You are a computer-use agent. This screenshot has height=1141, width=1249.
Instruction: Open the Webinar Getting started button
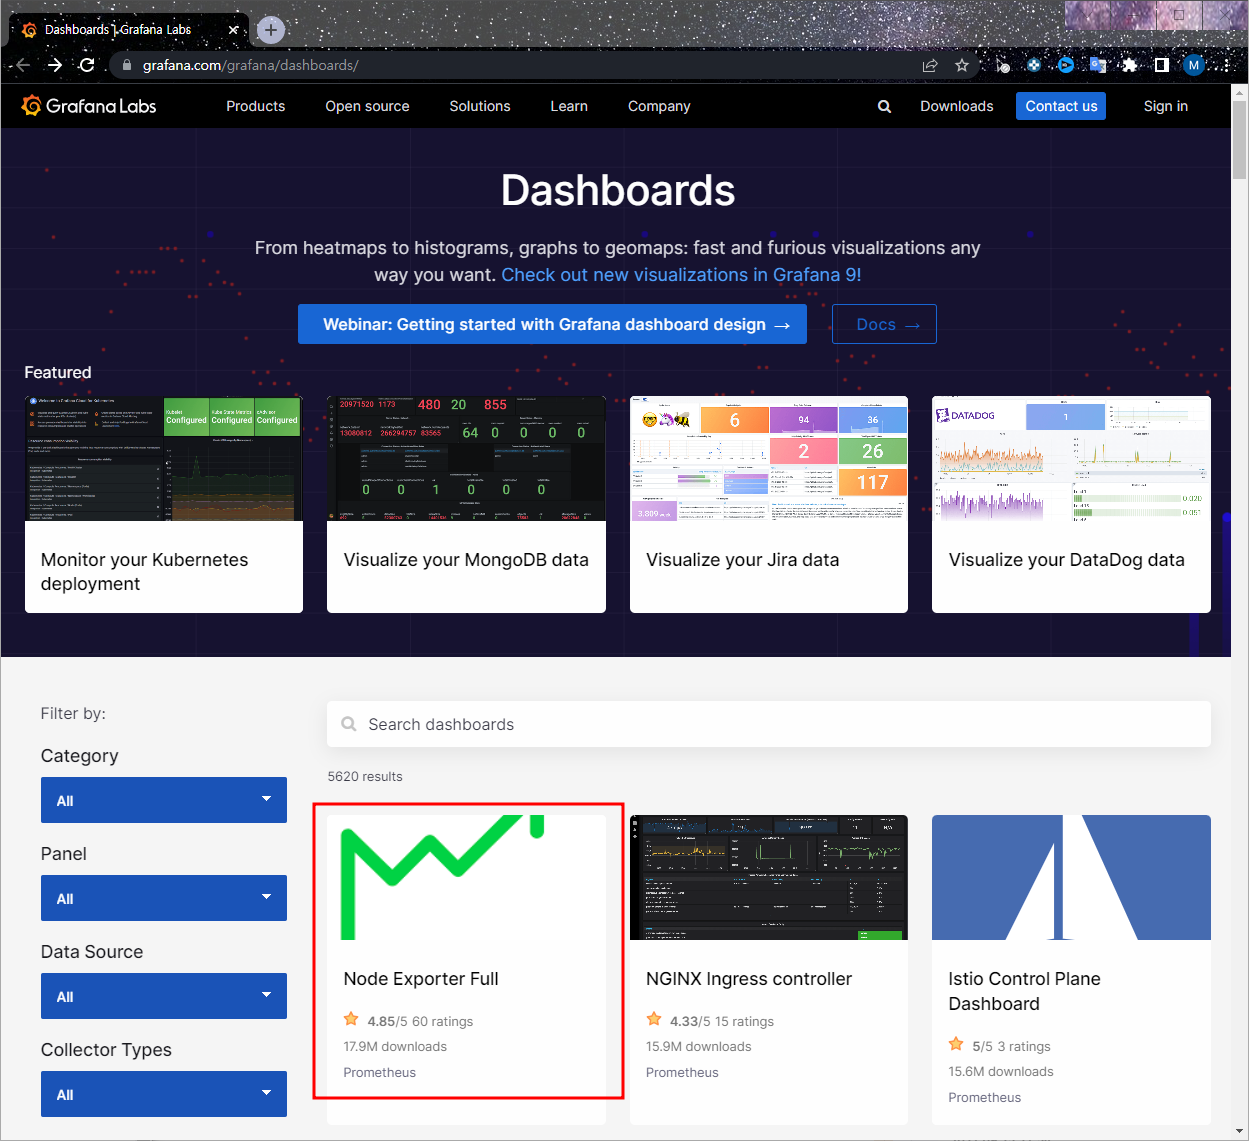(x=552, y=324)
